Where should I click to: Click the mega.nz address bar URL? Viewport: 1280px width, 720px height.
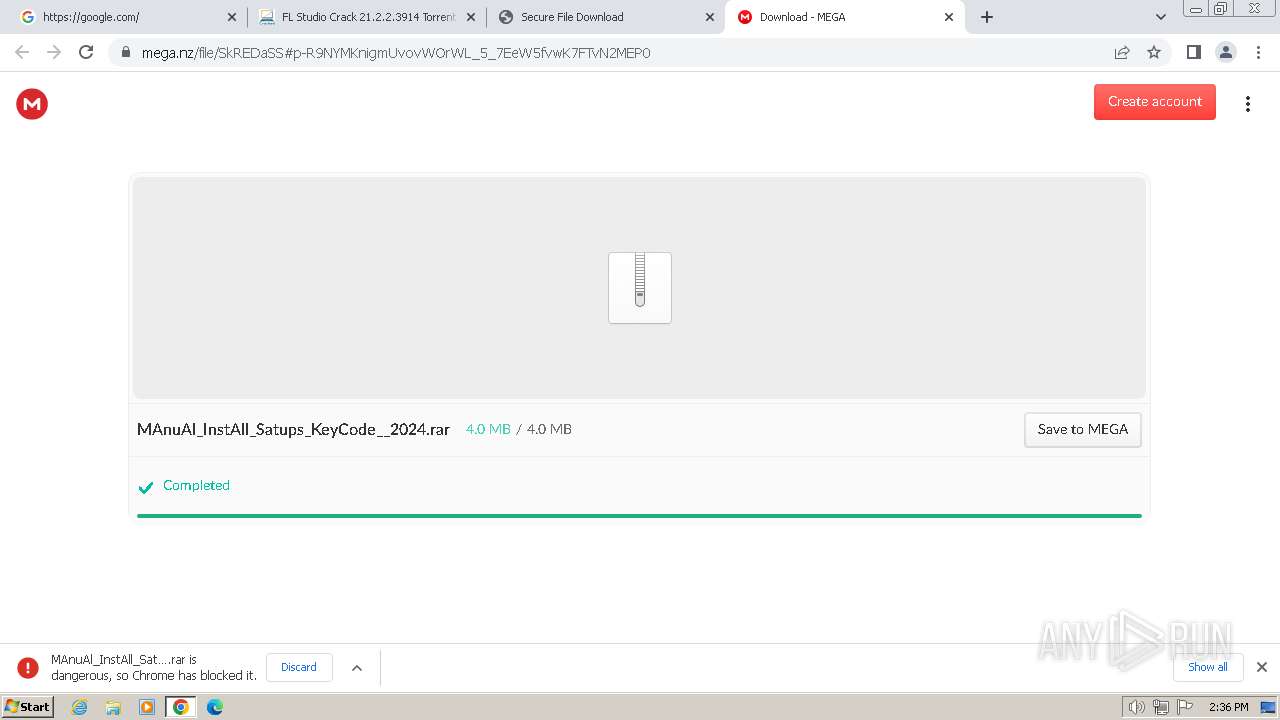396,53
